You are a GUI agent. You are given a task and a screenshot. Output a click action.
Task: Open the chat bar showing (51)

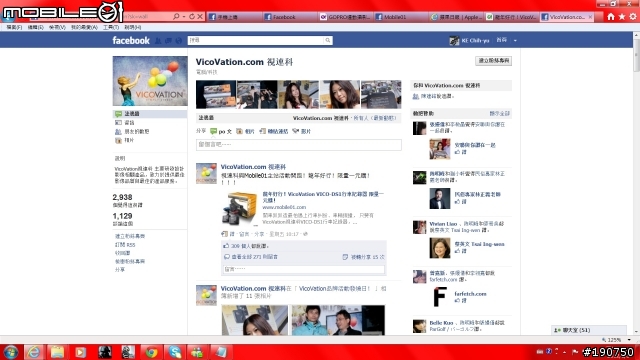[x=589, y=330]
